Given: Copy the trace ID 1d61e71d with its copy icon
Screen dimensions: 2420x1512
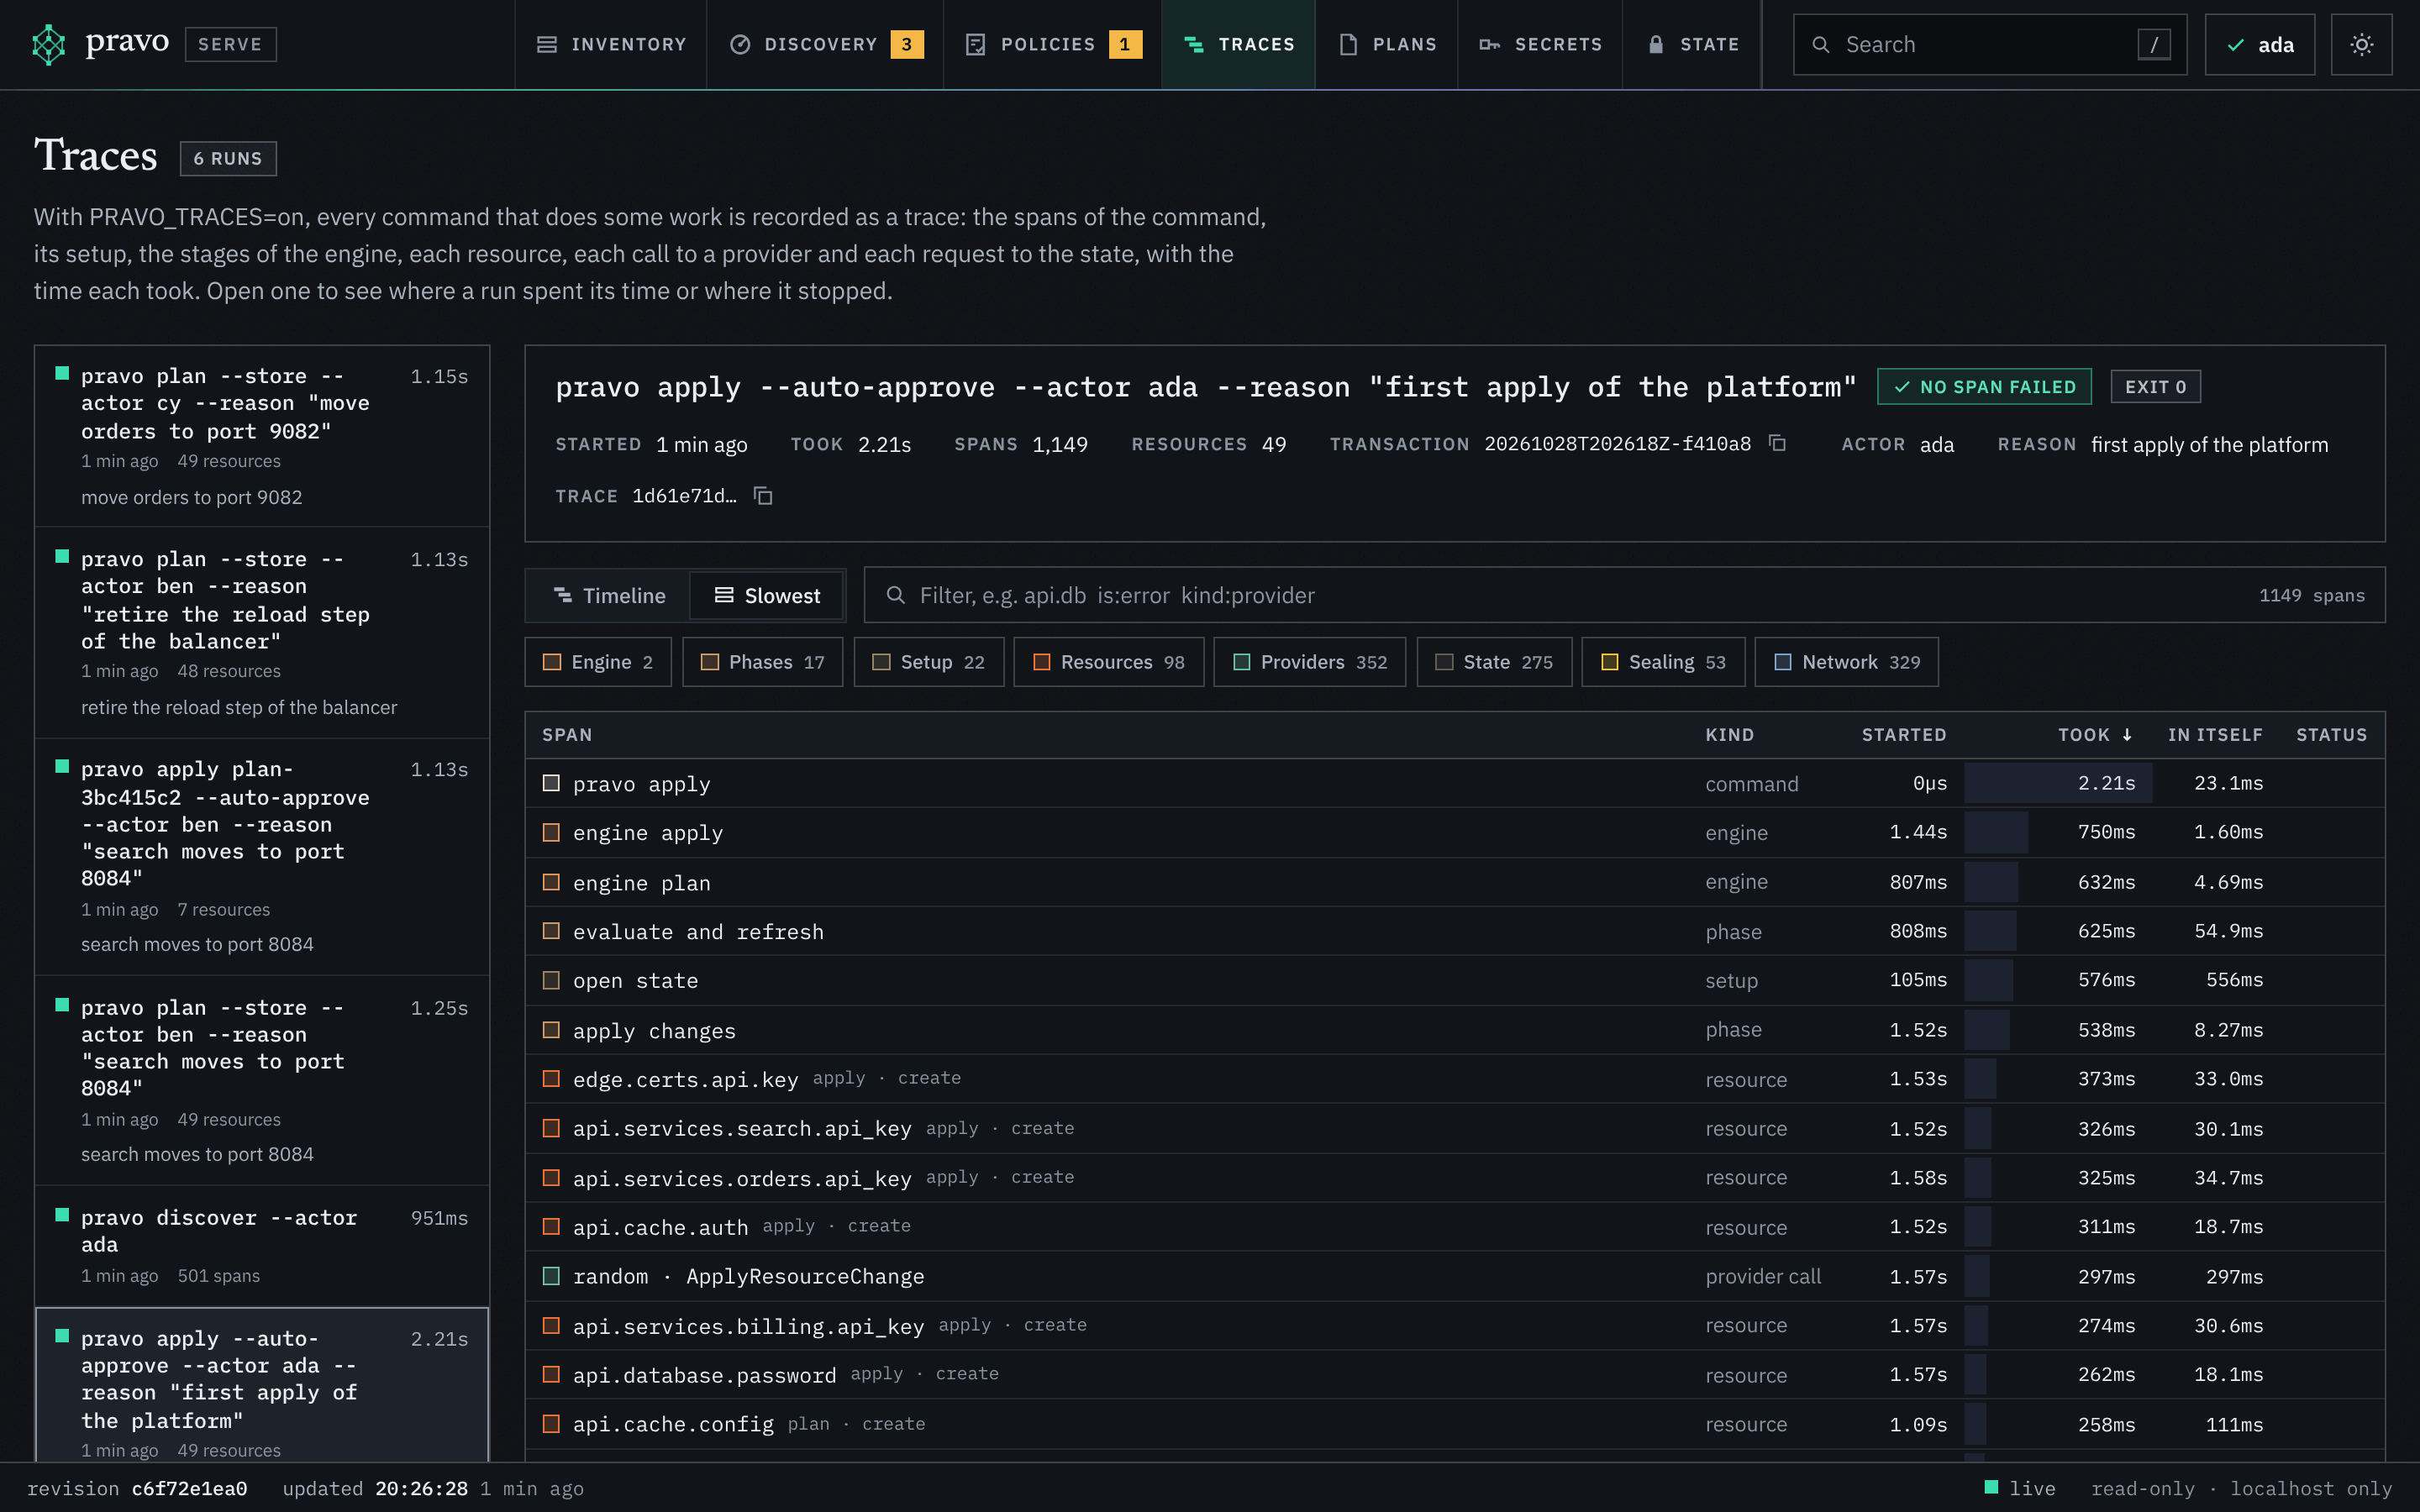Looking at the screenshot, I should pyautogui.click(x=763, y=496).
